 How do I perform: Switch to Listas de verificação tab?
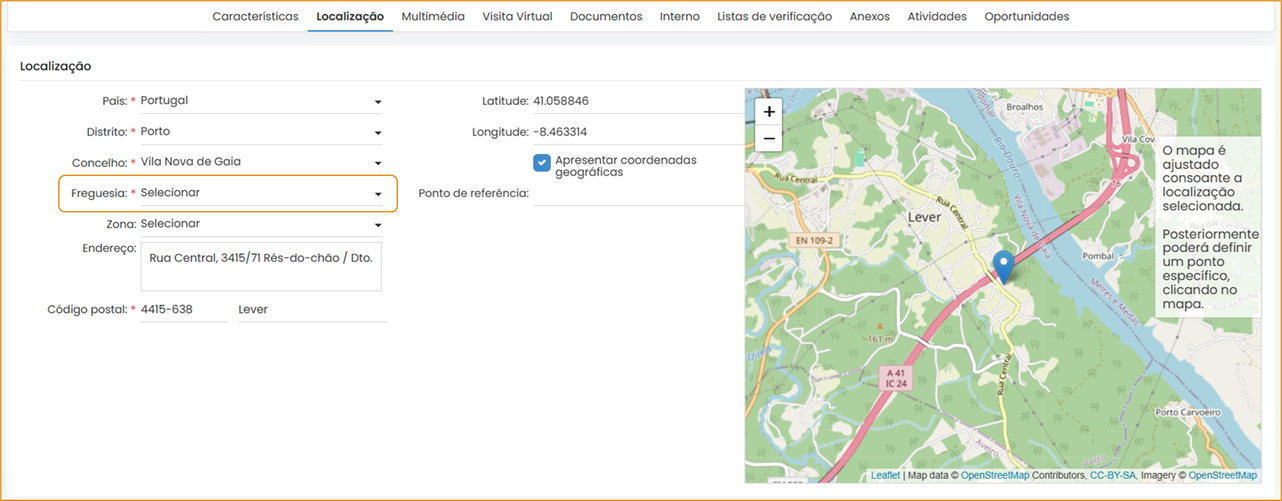pyautogui.click(x=774, y=17)
